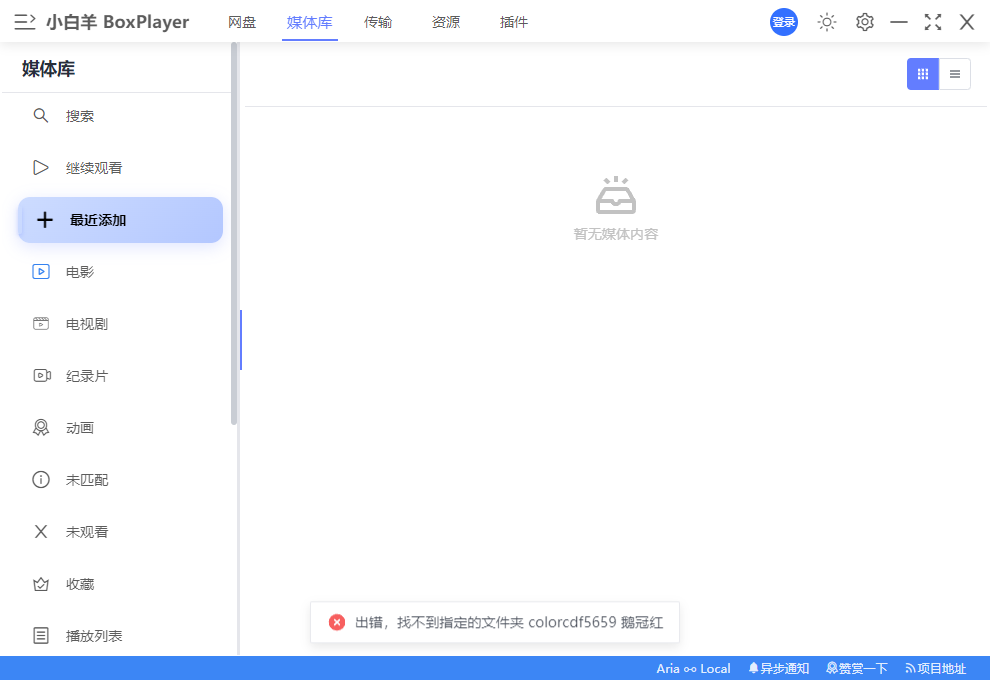Switch to list view mode
The width and height of the screenshot is (990, 680).
pyautogui.click(x=954, y=73)
